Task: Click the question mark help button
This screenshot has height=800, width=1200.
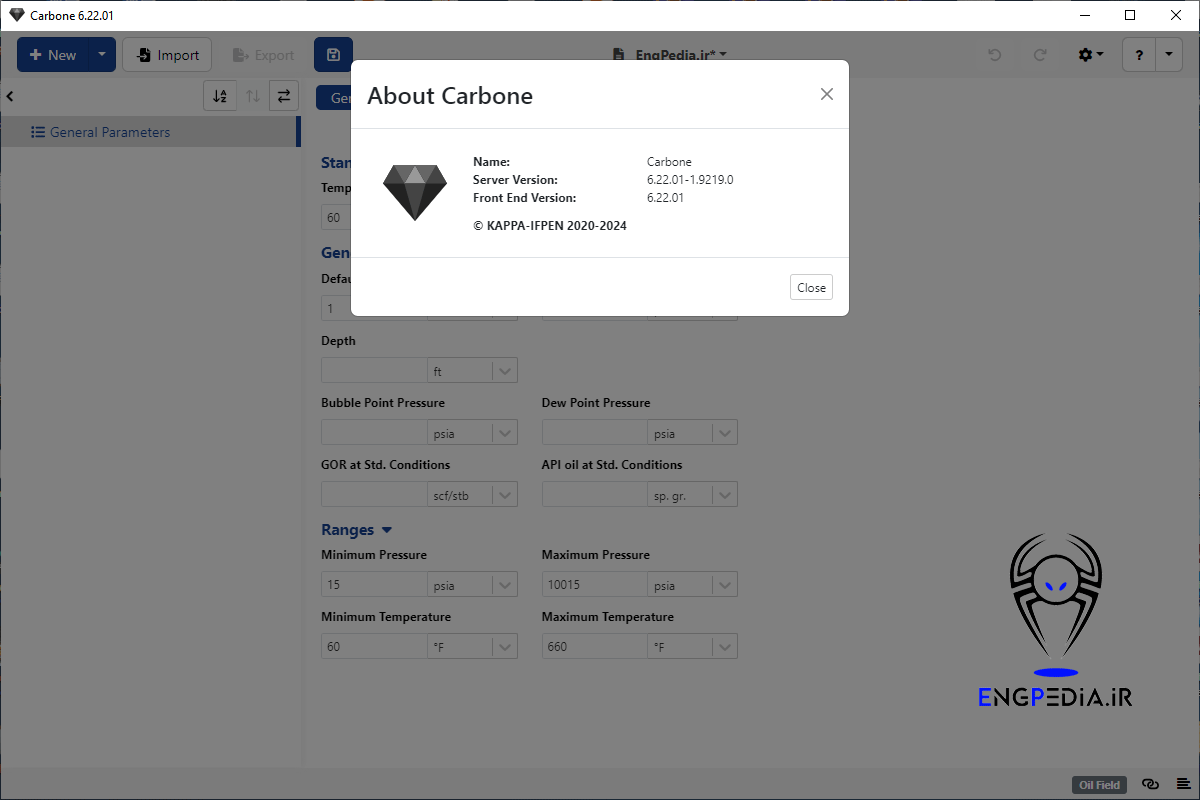Action: [x=1139, y=55]
